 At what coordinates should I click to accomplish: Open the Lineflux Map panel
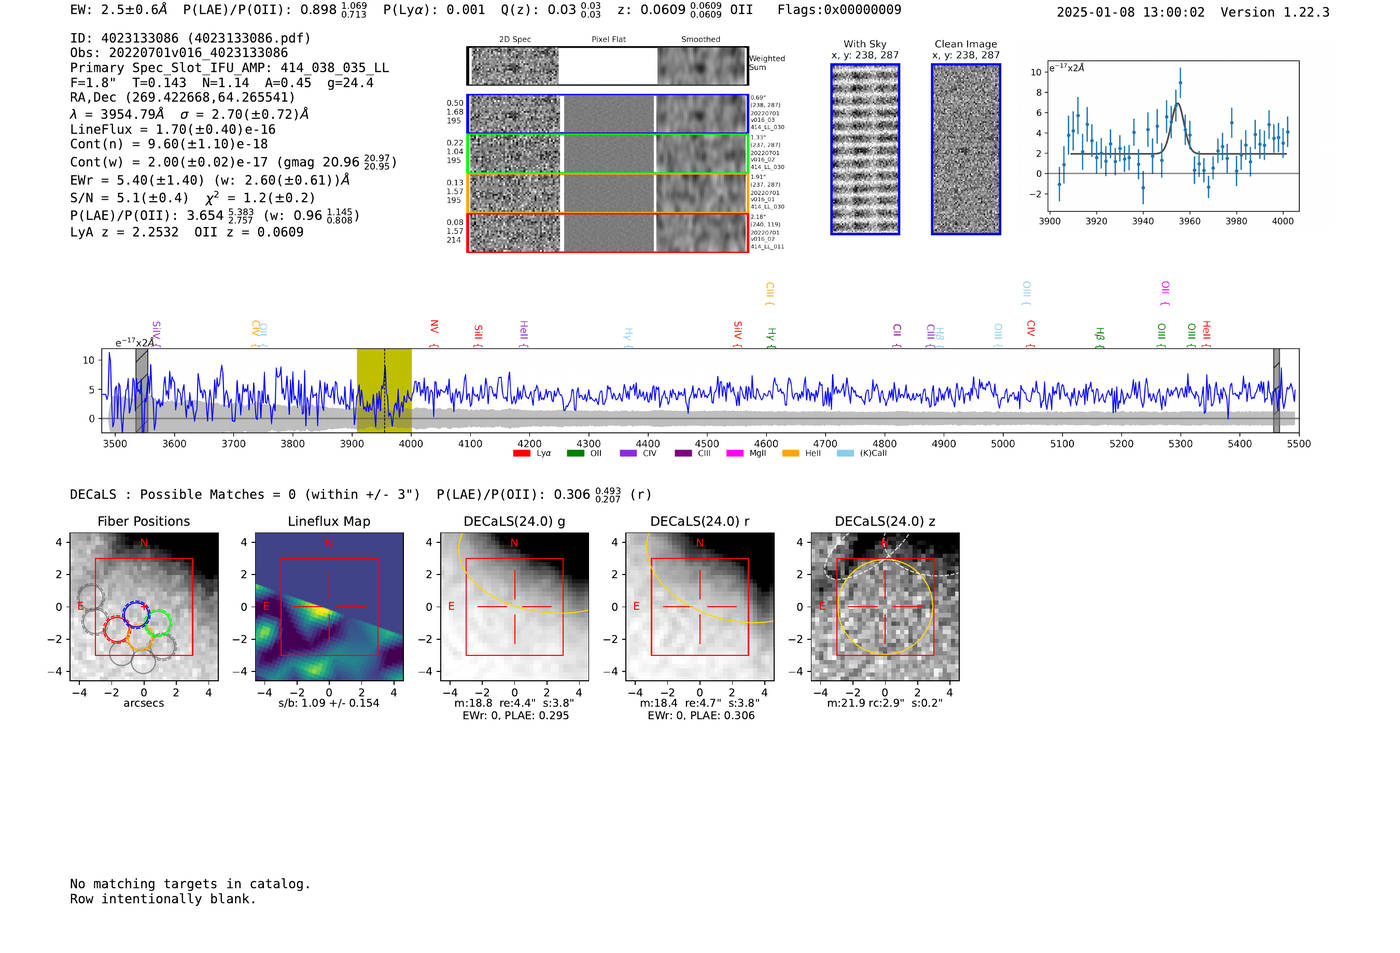coord(329,605)
